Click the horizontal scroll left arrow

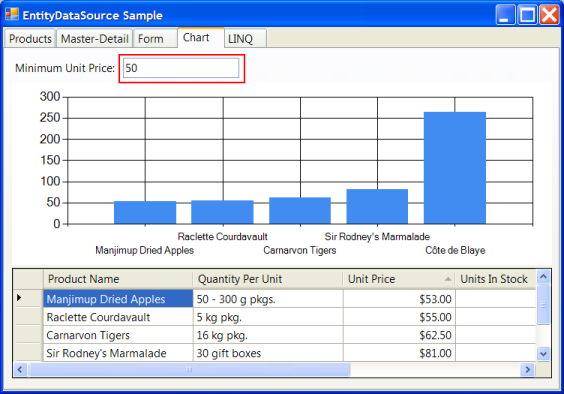[x=20, y=370]
